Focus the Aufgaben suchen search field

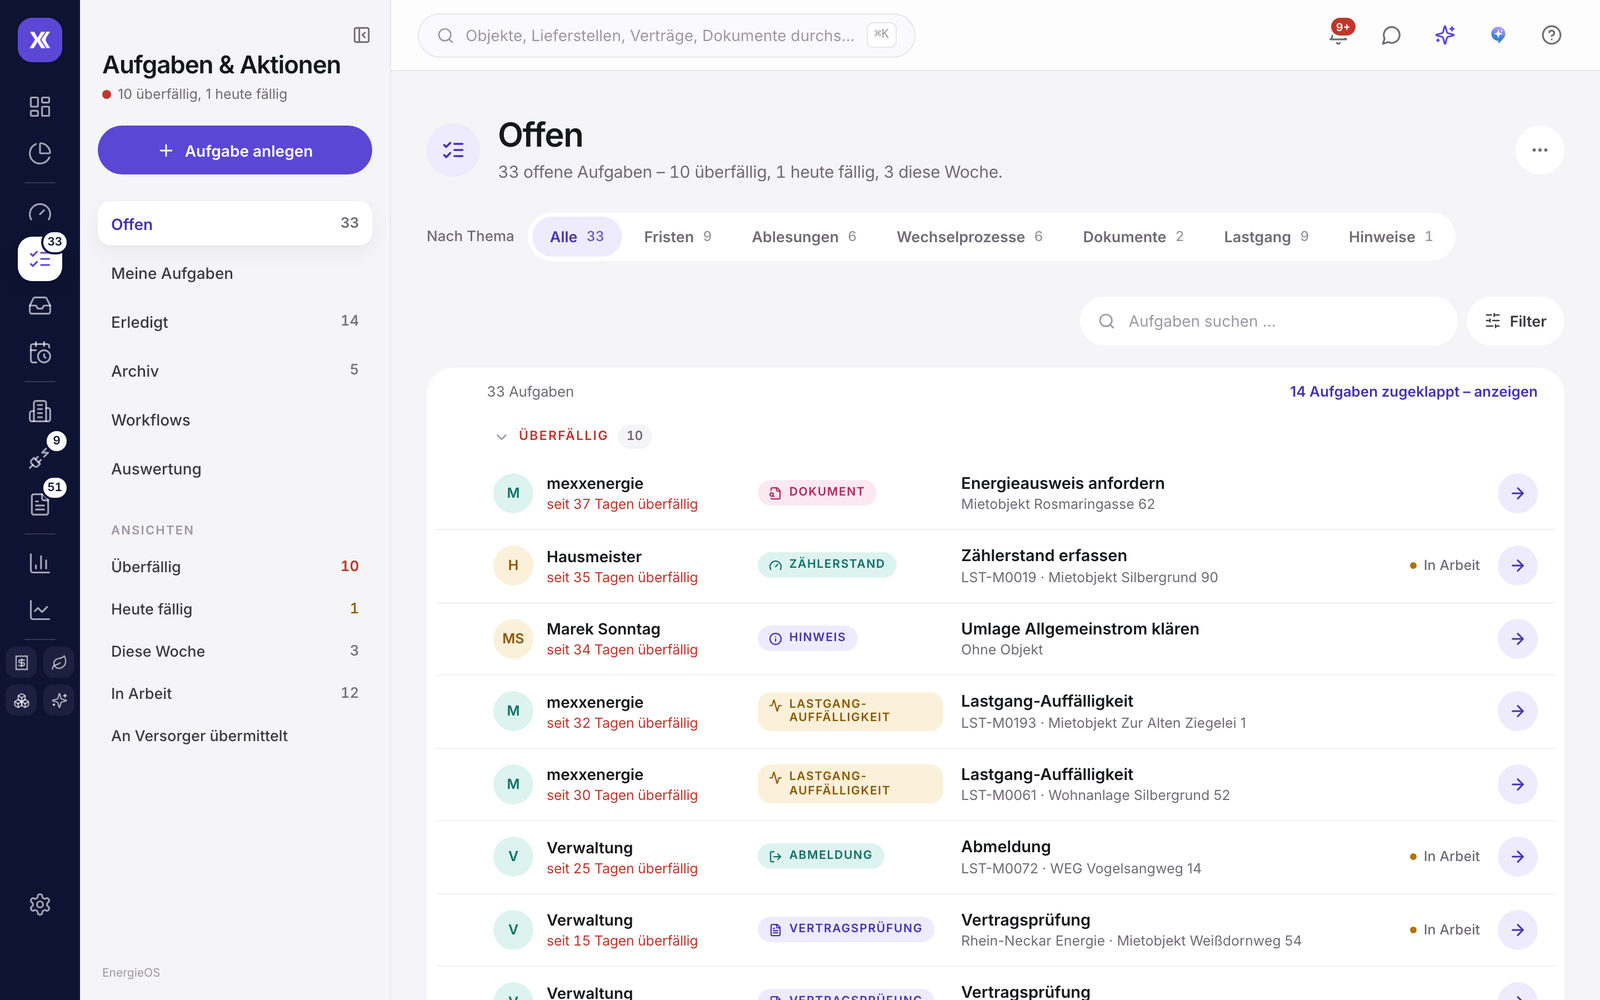pos(1268,321)
